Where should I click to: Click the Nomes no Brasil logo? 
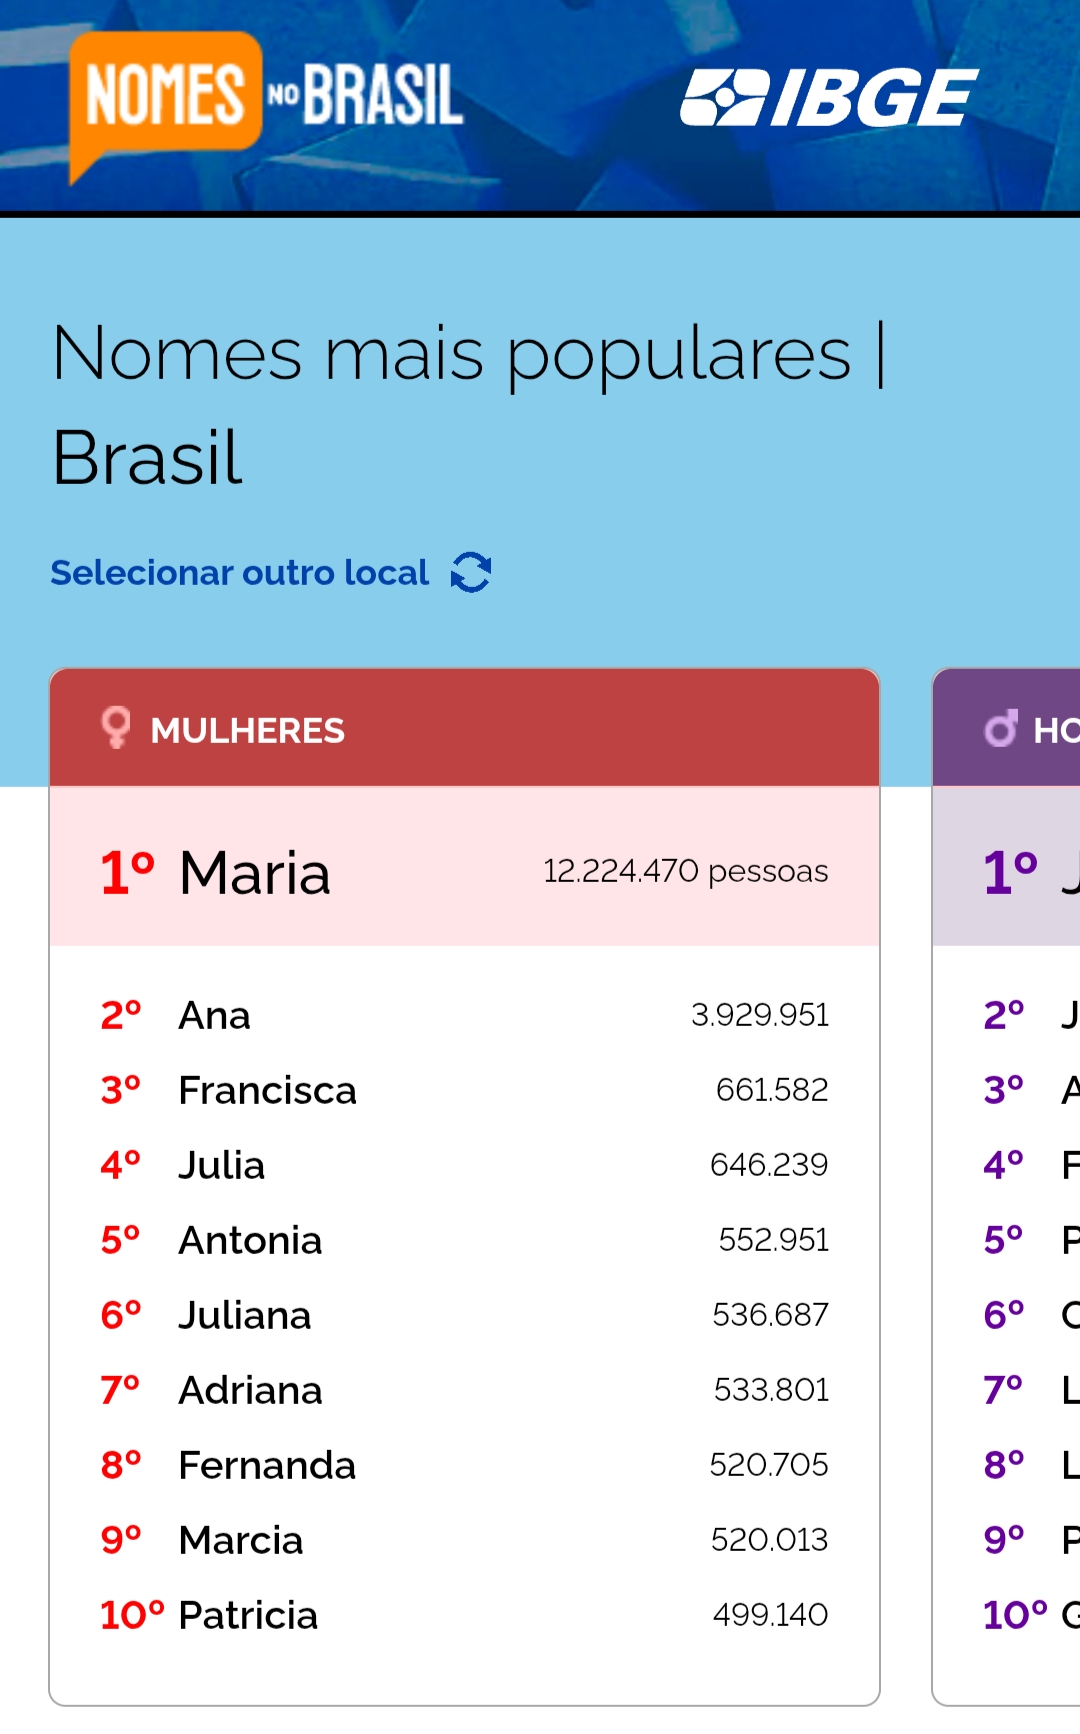[x=266, y=100]
